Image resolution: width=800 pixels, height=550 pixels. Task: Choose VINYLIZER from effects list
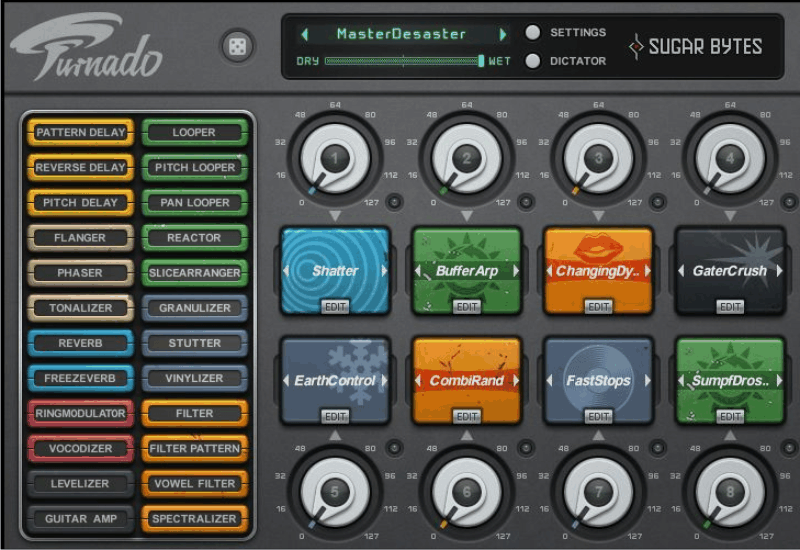coord(194,378)
